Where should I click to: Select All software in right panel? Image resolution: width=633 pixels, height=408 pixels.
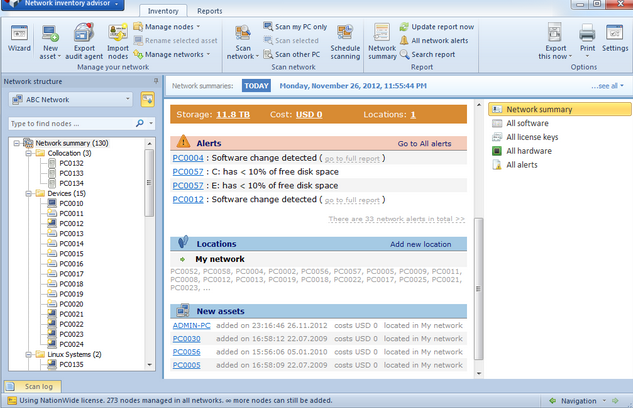coord(521,123)
